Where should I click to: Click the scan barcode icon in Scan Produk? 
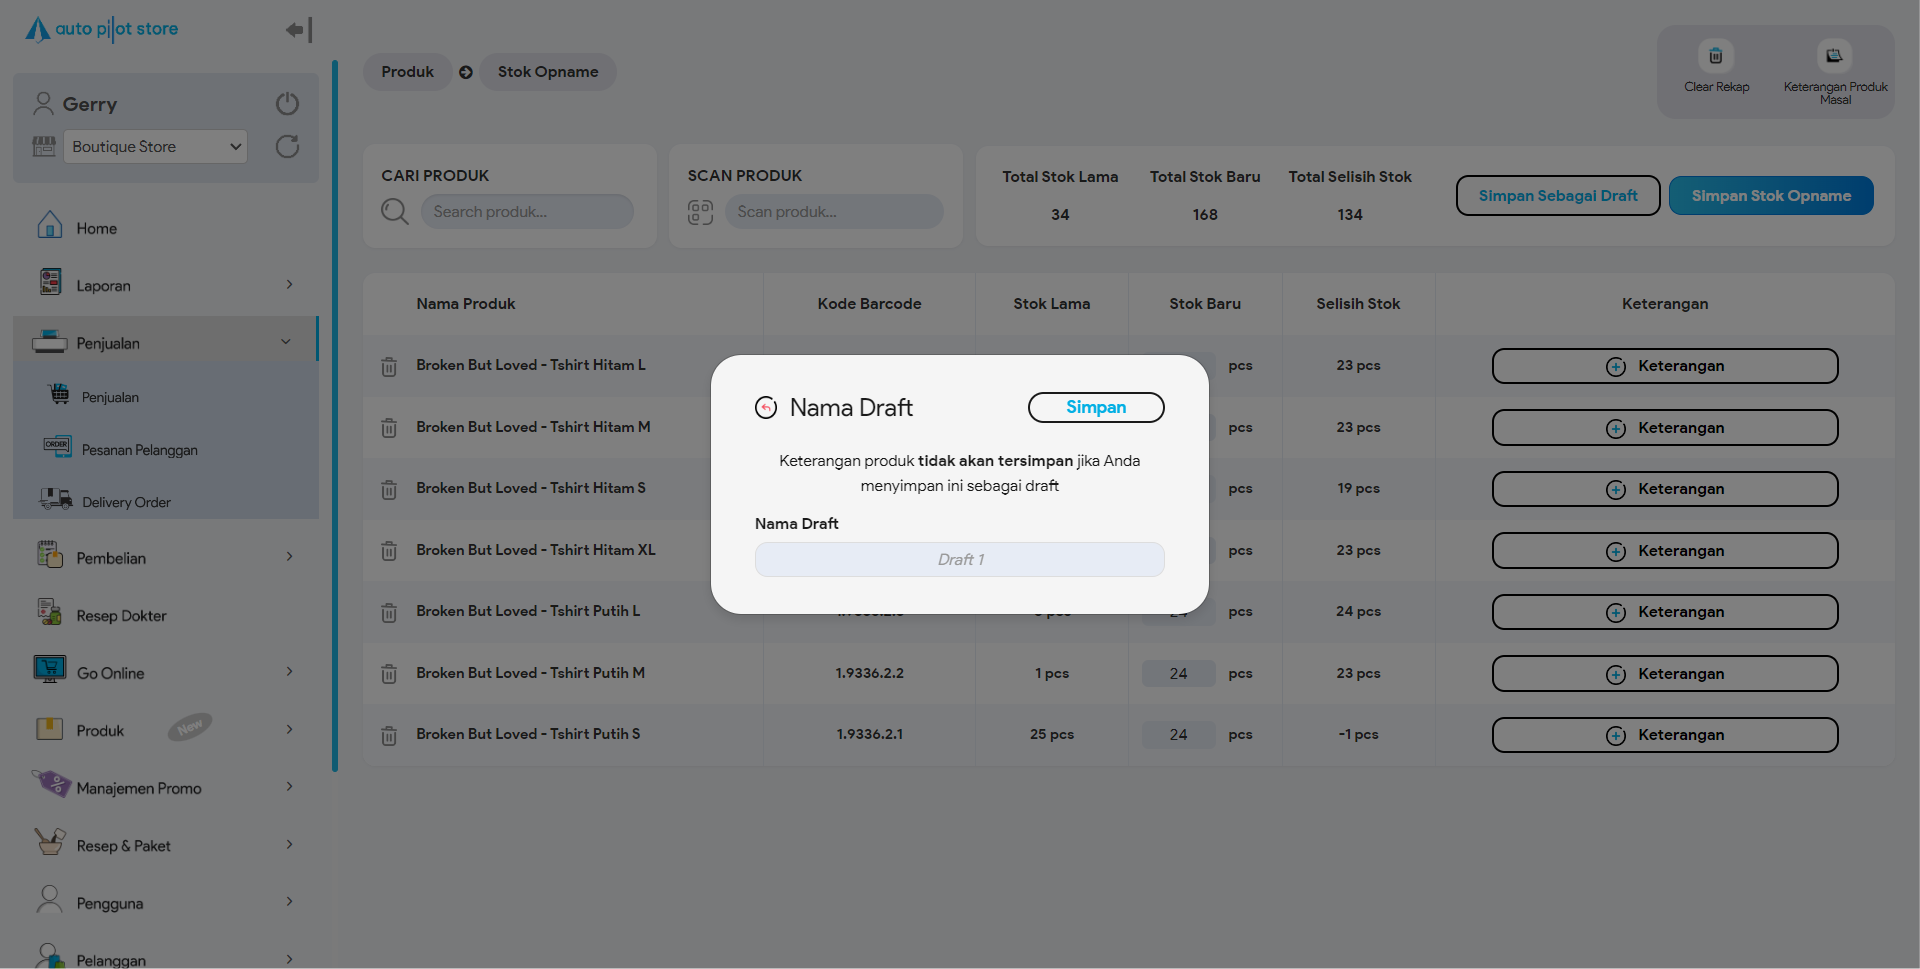[x=700, y=212]
